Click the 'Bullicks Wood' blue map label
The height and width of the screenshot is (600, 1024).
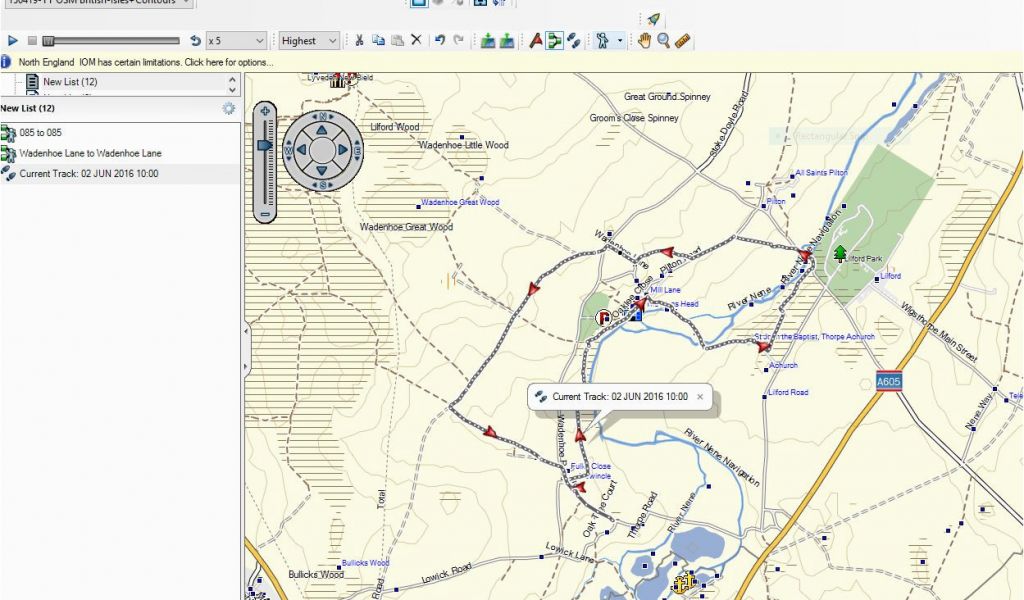coord(366,563)
